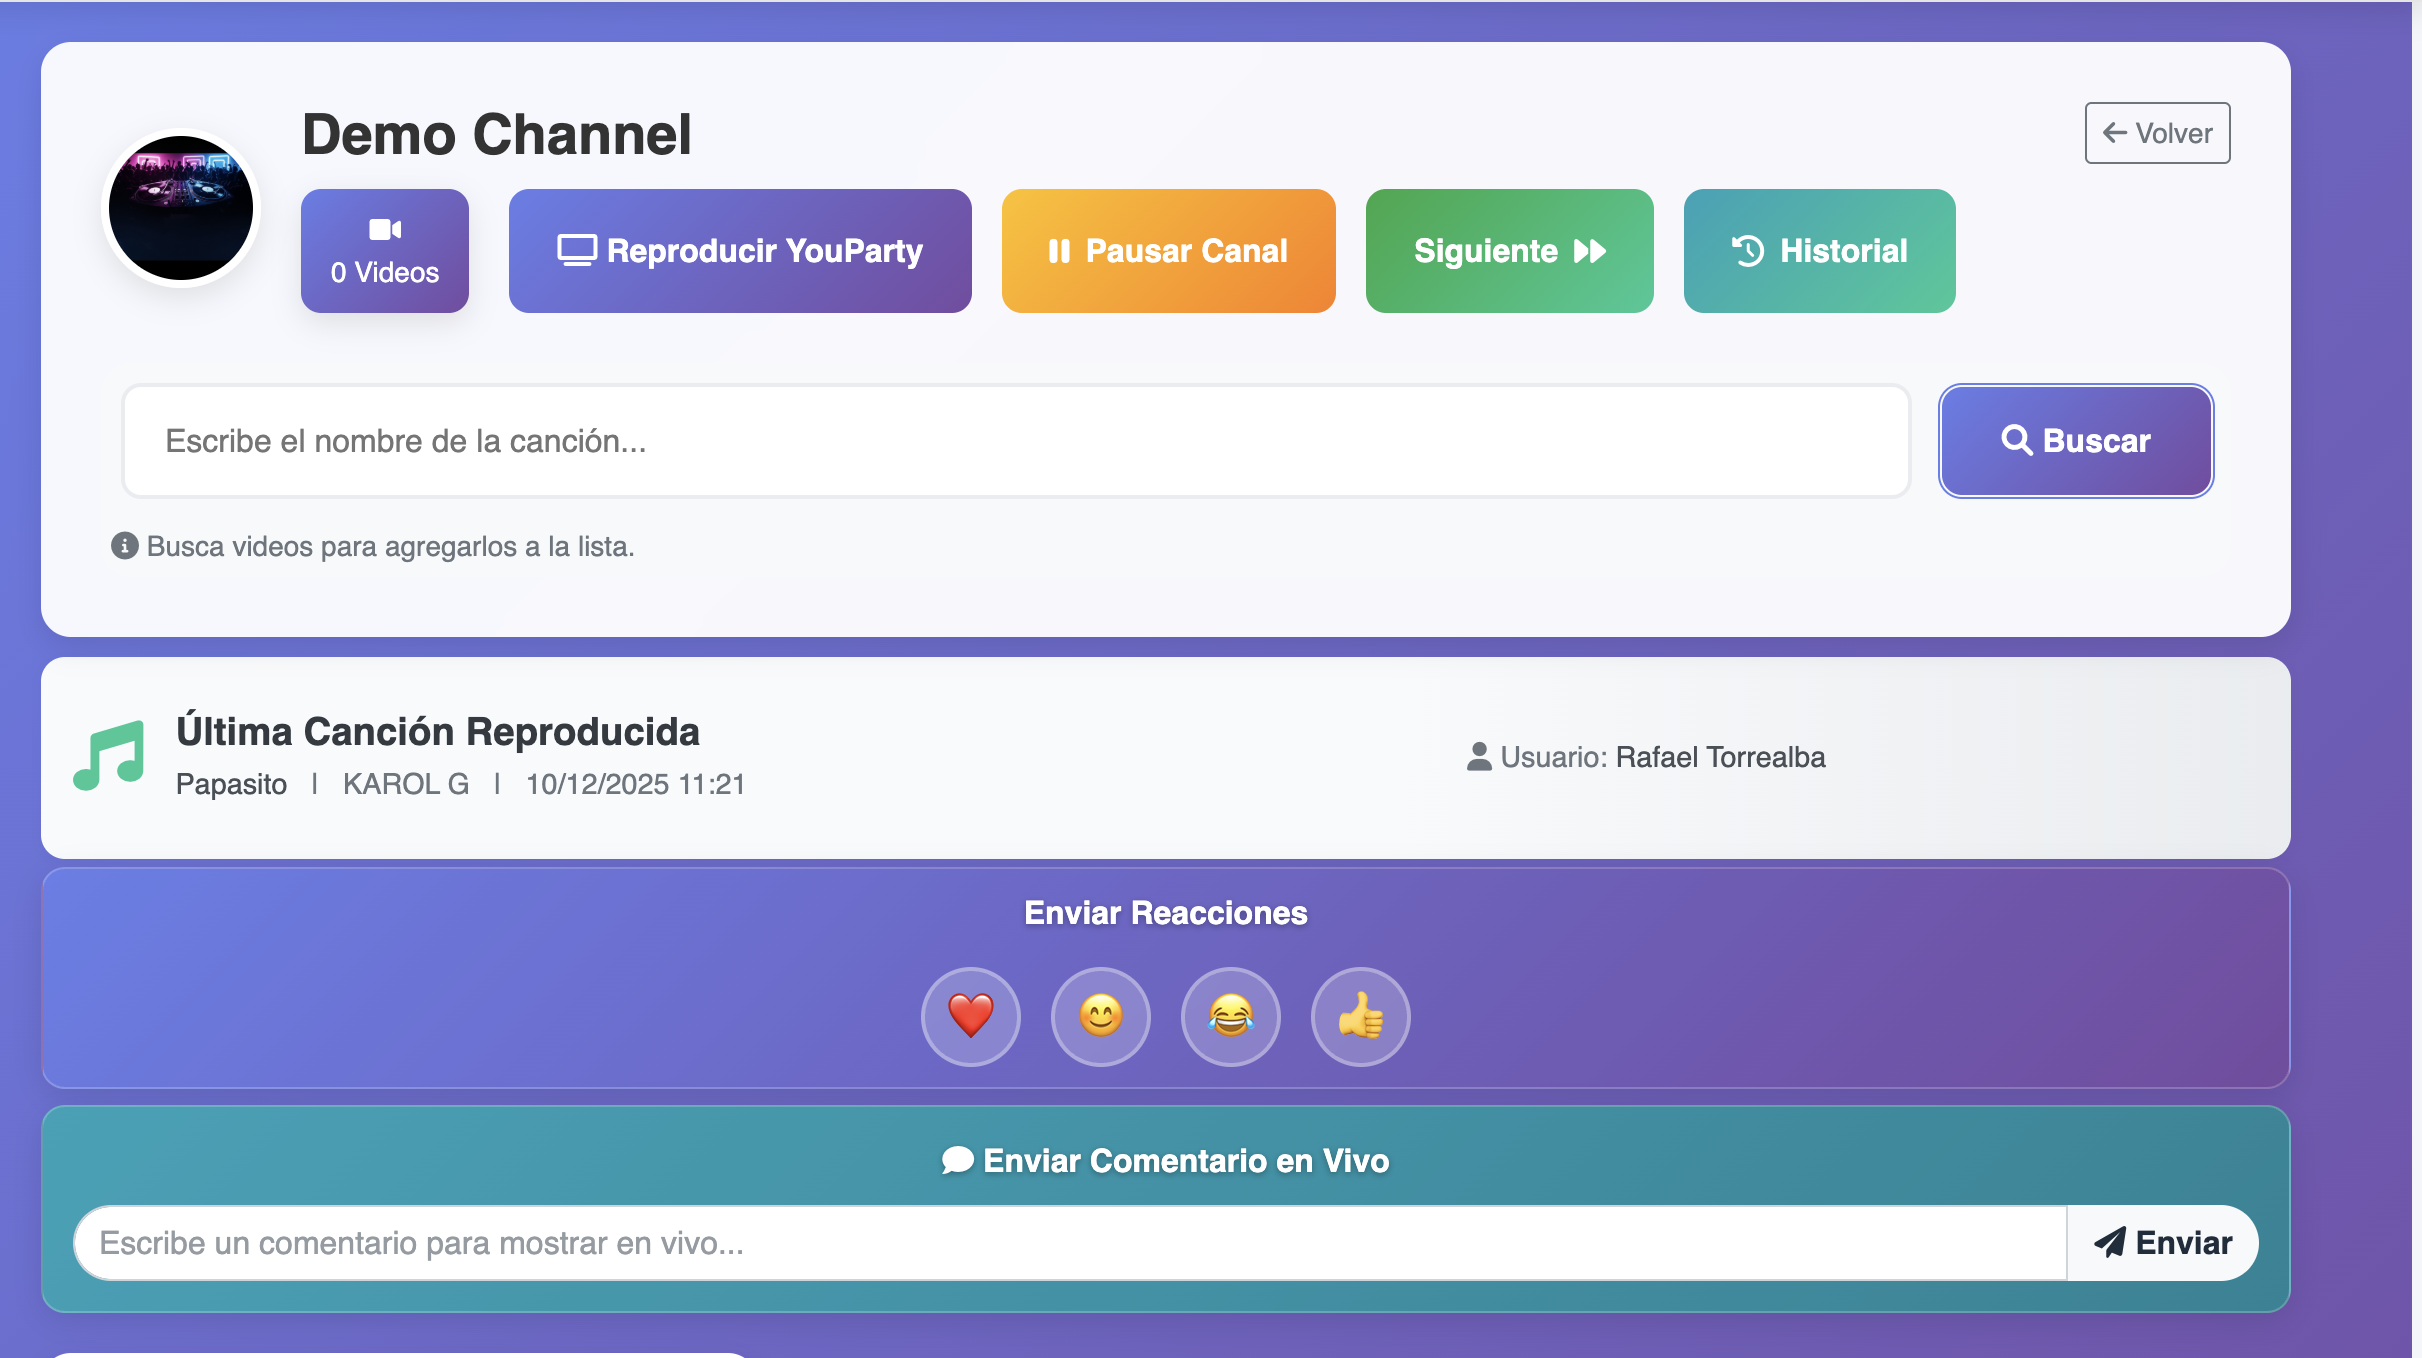2422x1358 pixels.
Task: Skip to next song with Siguiente
Action: [1509, 251]
